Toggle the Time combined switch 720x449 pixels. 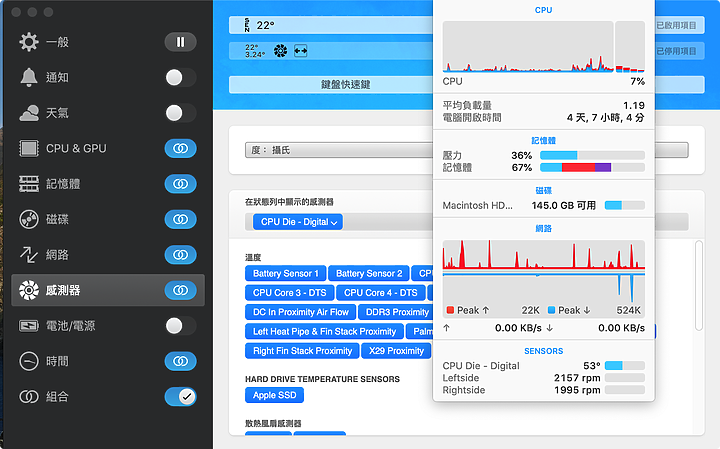(180, 361)
